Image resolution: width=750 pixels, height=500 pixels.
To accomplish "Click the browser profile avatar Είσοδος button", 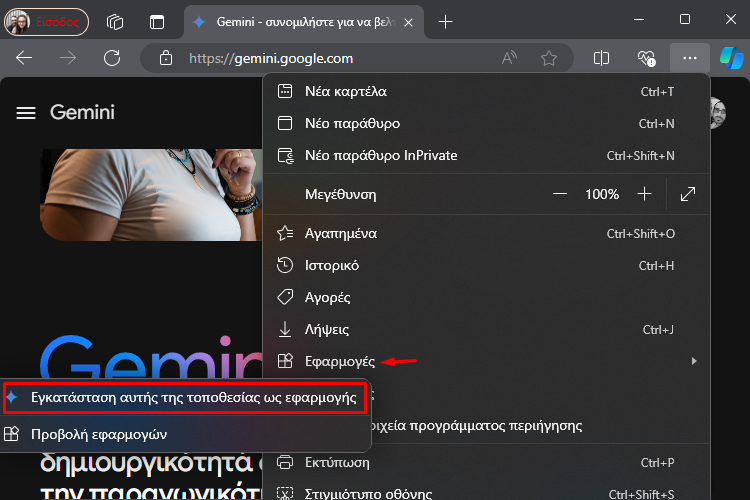I will tap(46, 22).
